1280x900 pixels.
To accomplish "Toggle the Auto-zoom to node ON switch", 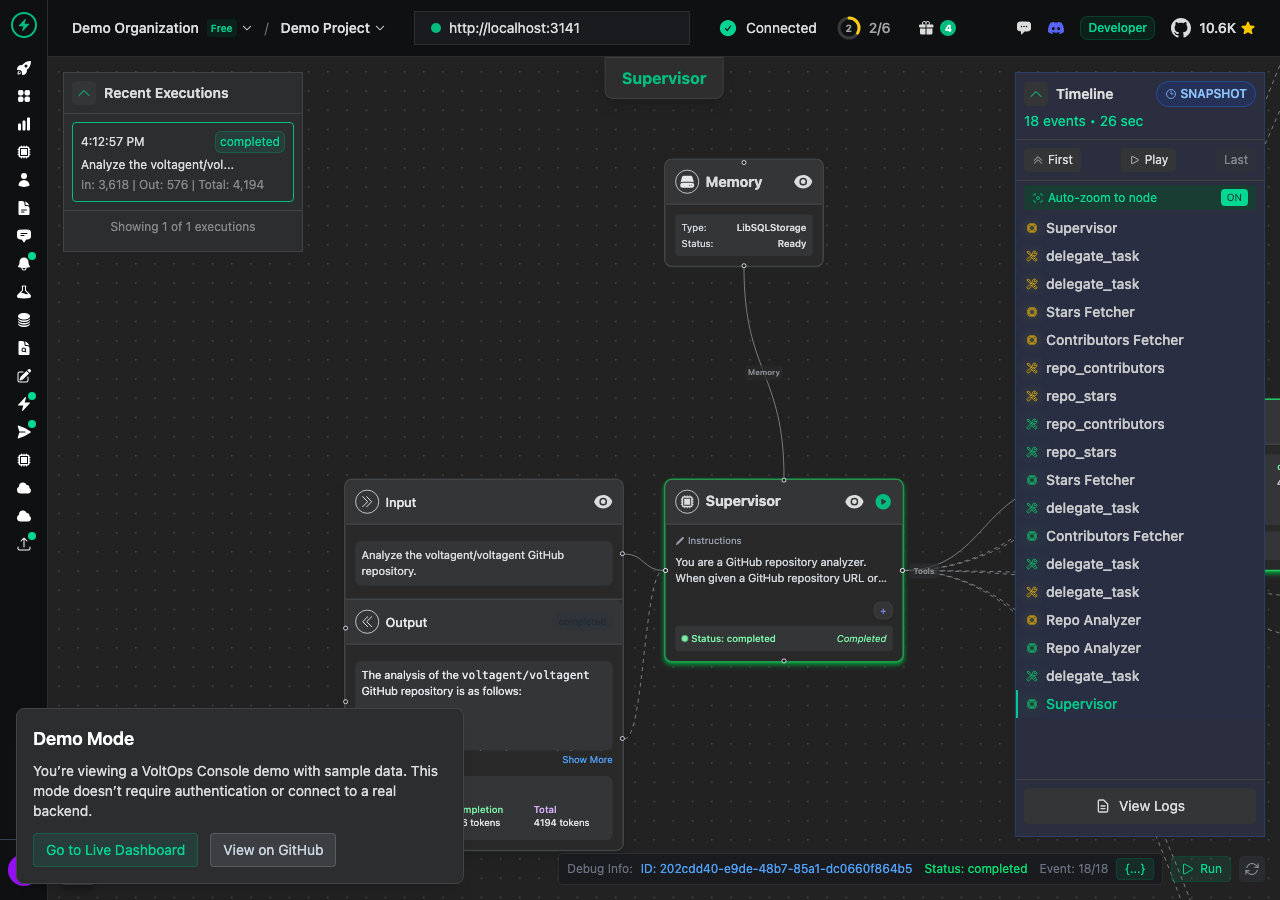I will tap(1234, 198).
